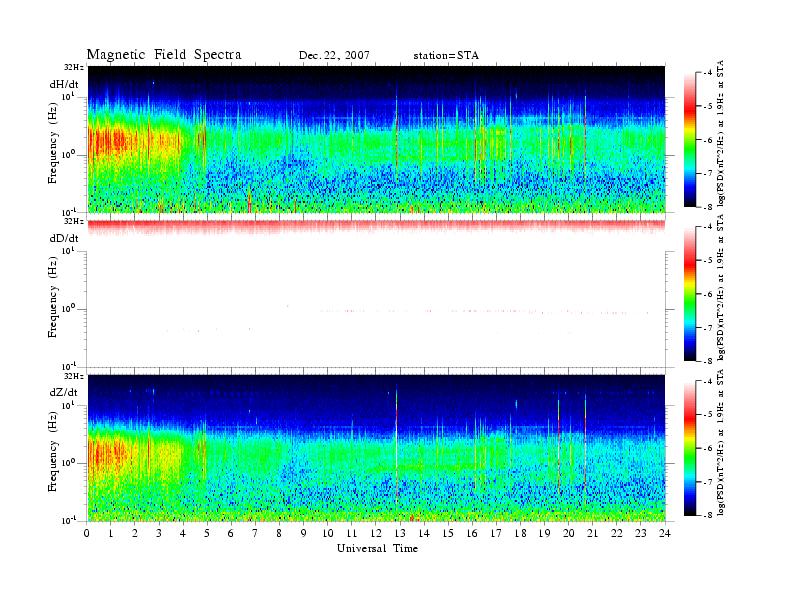
Task: Click the "dH/dt" panel label
Action: click(x=64, y=84)
